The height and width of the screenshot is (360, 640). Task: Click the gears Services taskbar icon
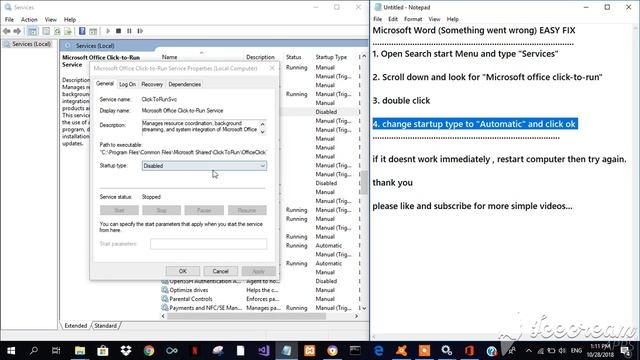[447, 351]
